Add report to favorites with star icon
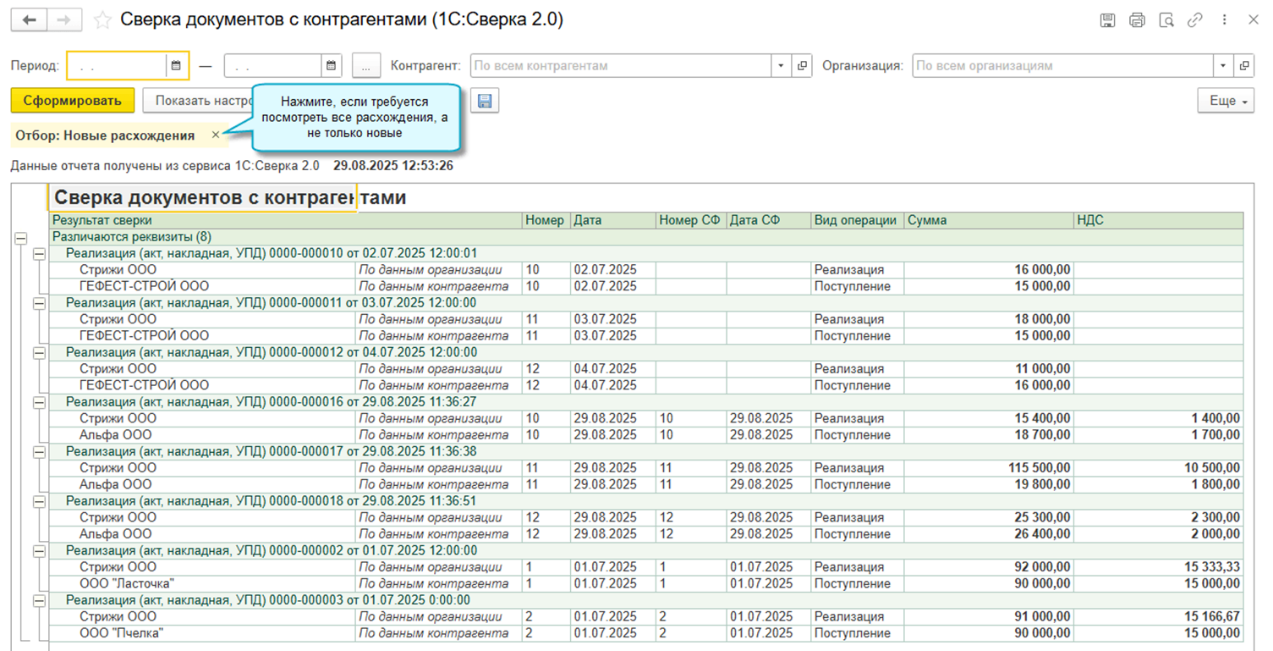This screenshot has height=651, width=1273. point(102,20)
